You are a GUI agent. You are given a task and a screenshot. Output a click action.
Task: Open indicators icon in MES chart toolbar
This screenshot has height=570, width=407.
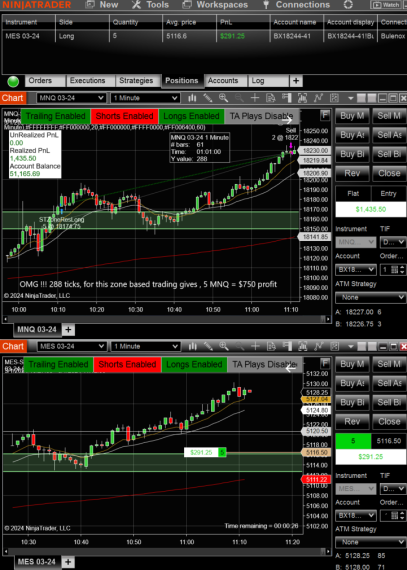pyautogui.click(x=319, y=346)
